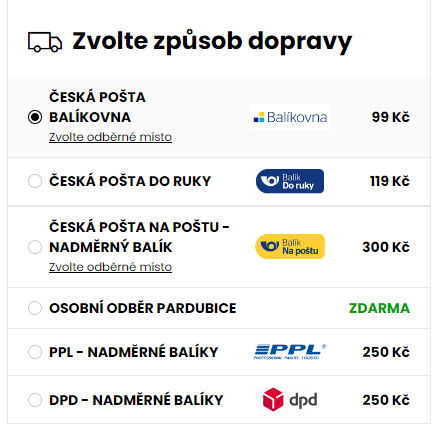Open Zvolte odběrné místo link under Nadměrný balík
This screenshot has height=432, width=435.
coord(110,267)
